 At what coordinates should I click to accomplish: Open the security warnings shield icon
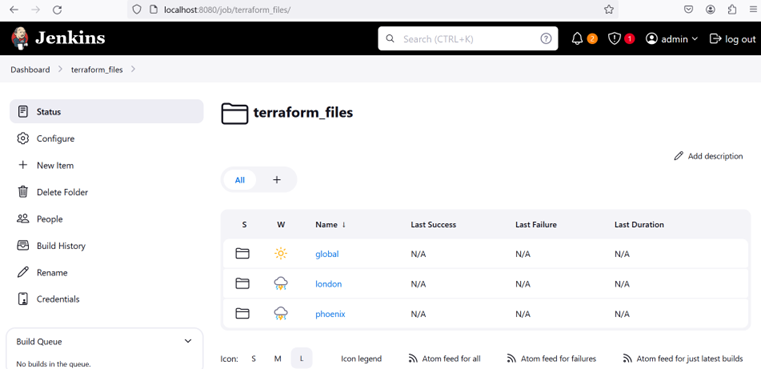click(614, 39)
